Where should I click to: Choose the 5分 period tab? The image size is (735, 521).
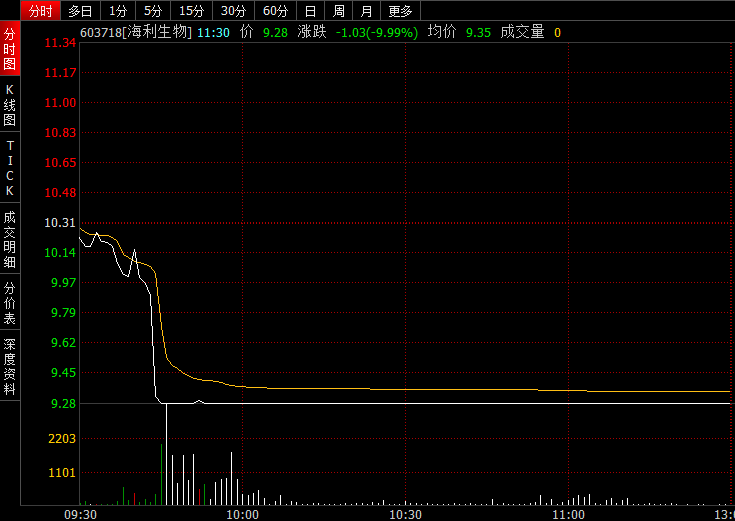152,11
